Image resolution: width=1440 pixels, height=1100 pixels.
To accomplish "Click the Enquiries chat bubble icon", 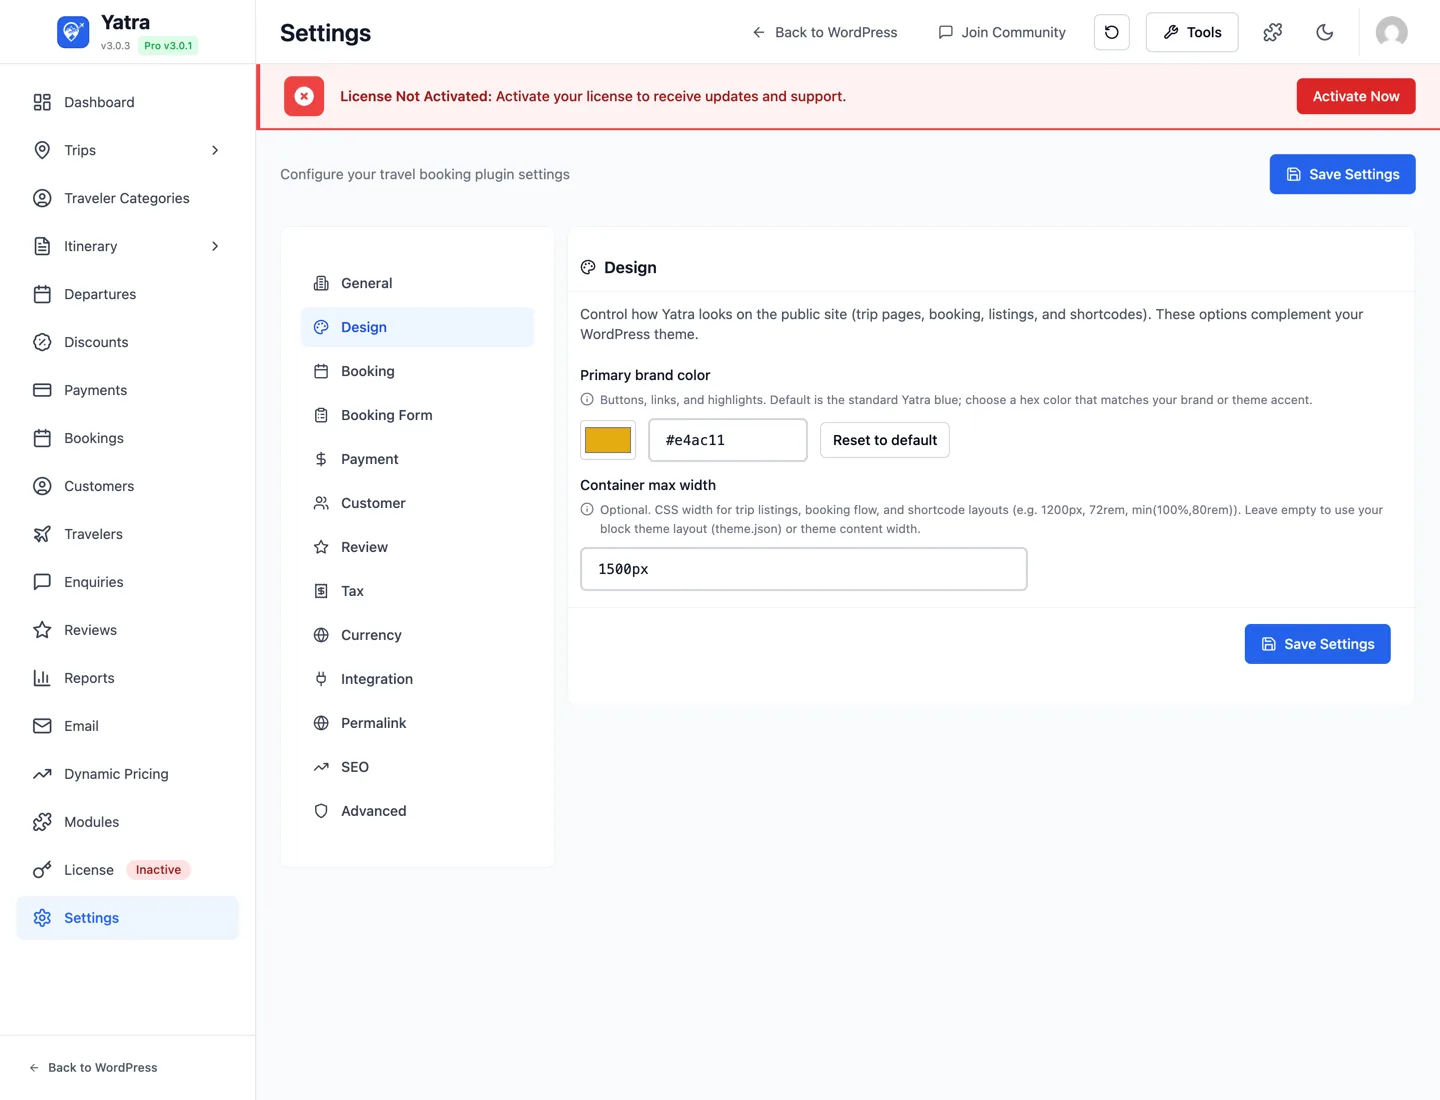I will point(42,582).
